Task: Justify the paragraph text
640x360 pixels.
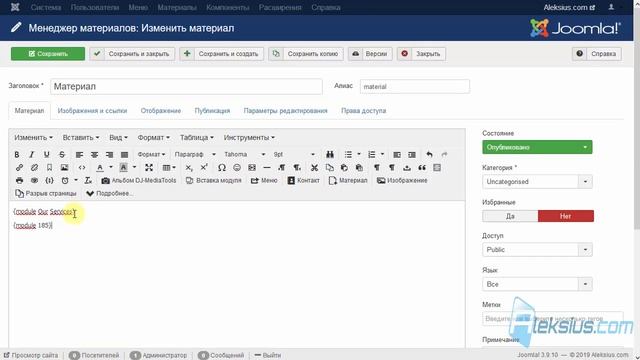Action: point(124,155)
